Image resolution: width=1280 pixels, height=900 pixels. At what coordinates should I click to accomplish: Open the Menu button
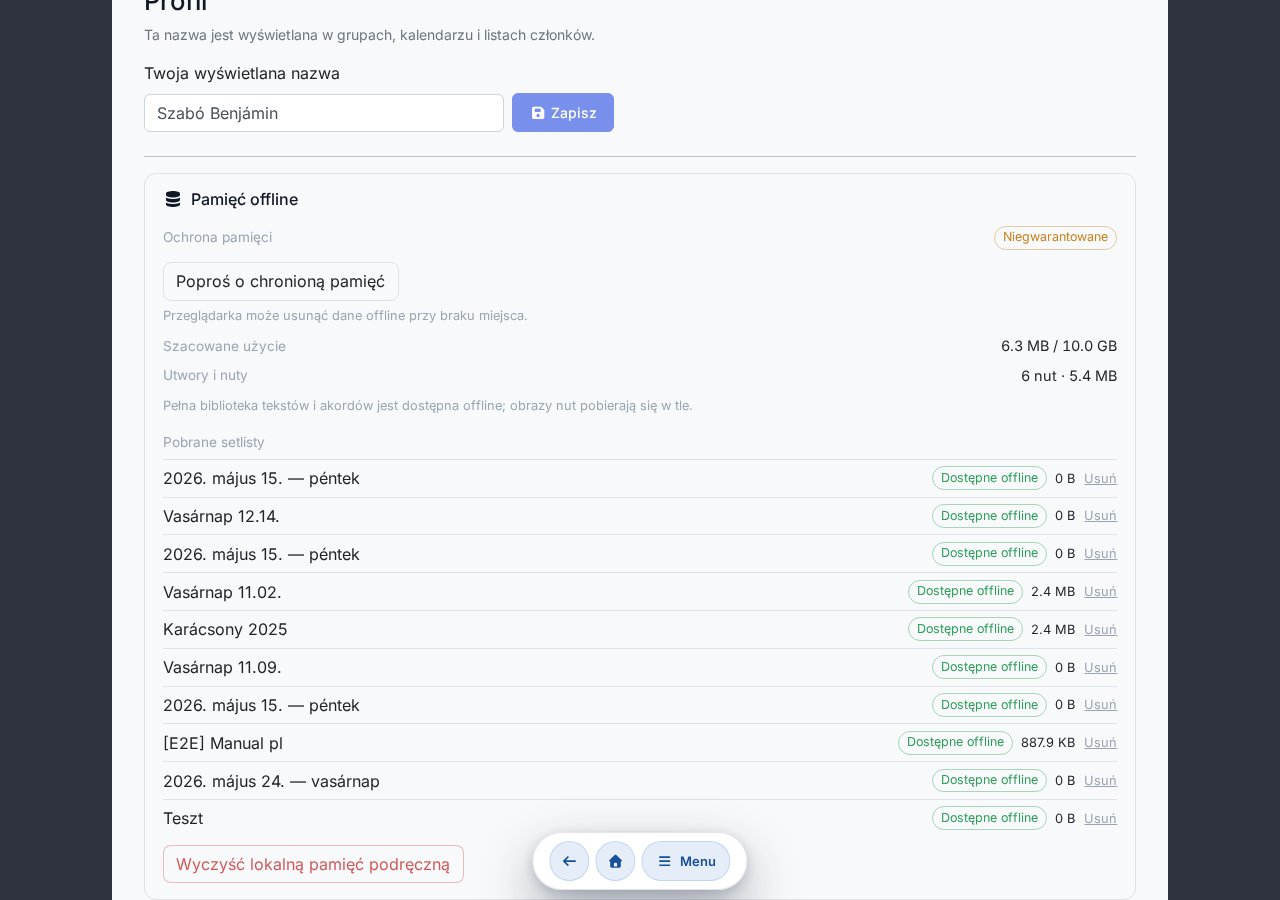pyautogui.click(x=686, y=861)
